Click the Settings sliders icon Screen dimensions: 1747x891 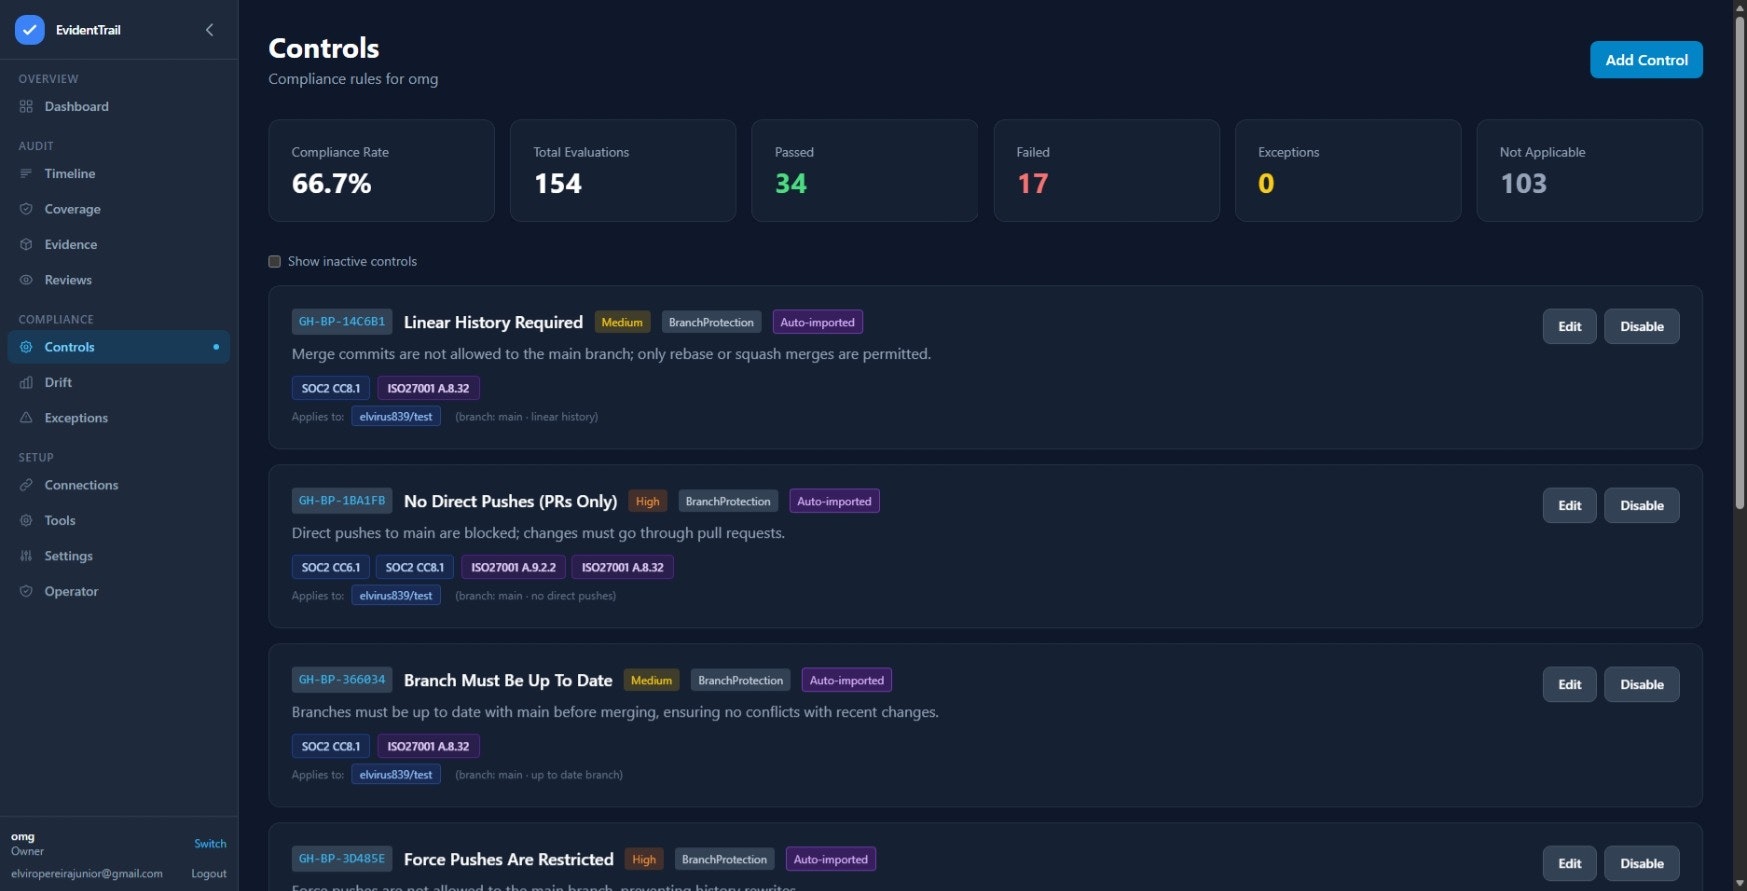tap(26, 556)
